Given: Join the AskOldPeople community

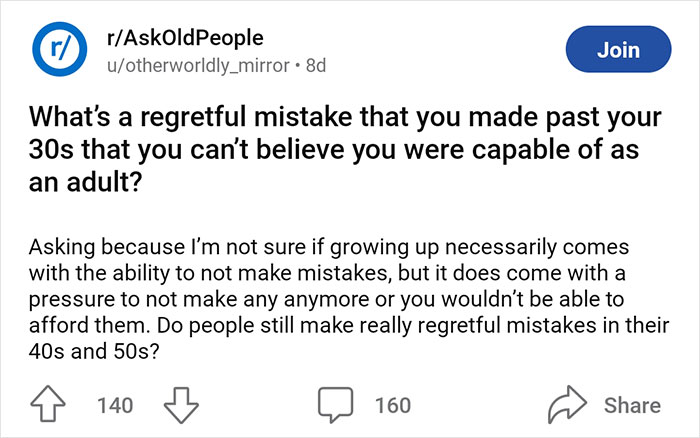Looking at the screenshot, I should pyautogui.click(x=616, y=48).
